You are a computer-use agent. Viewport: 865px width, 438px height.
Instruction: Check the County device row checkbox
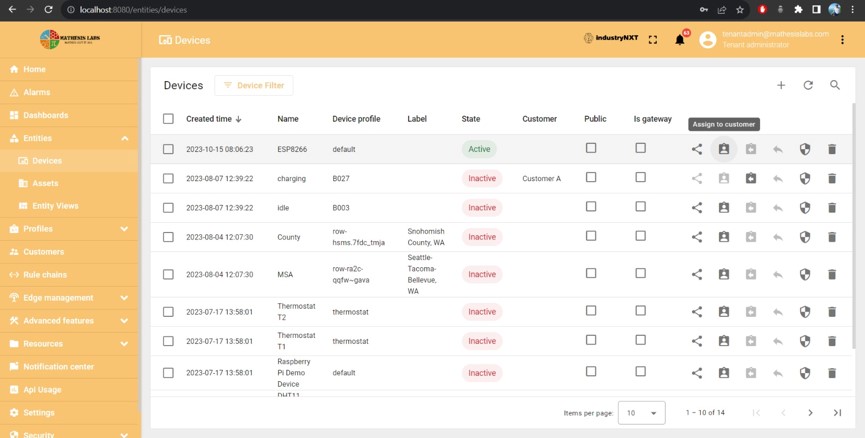coord(168,237)
